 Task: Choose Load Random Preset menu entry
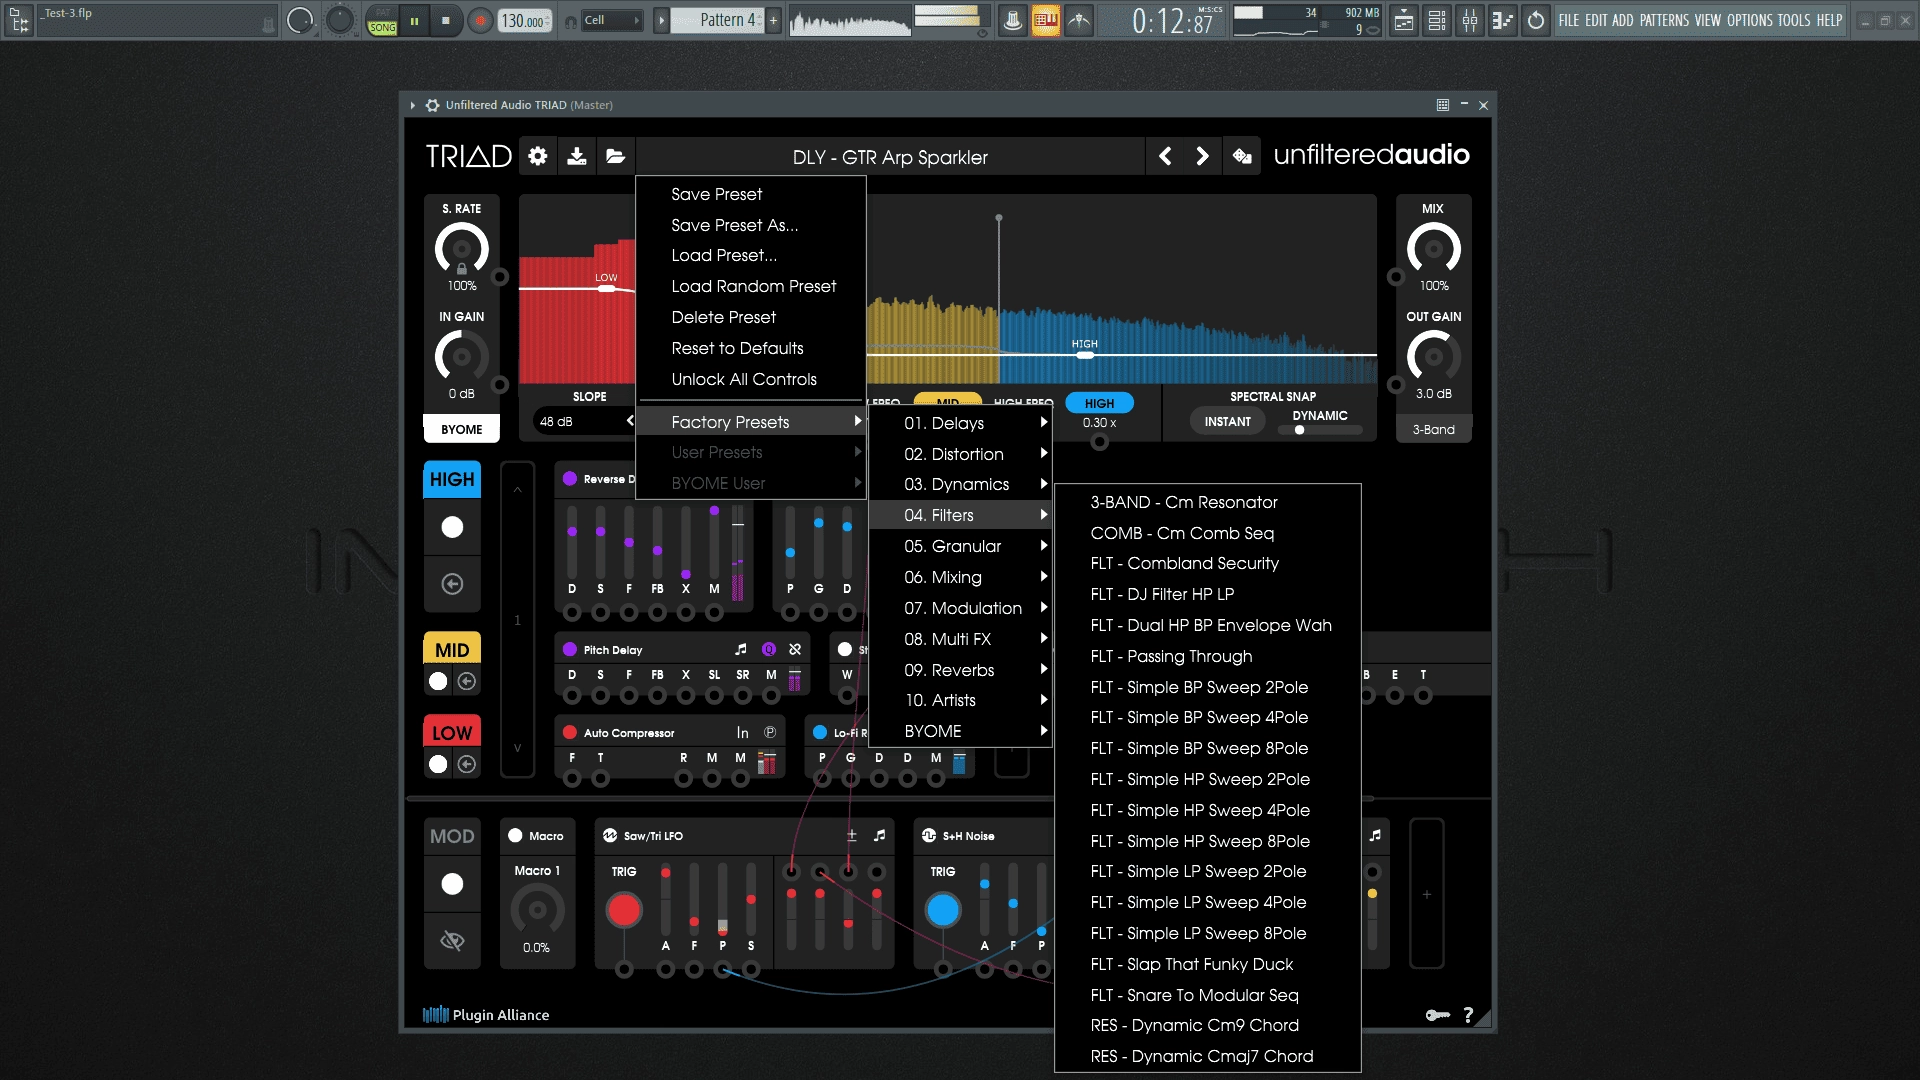(x=750, y=286)
